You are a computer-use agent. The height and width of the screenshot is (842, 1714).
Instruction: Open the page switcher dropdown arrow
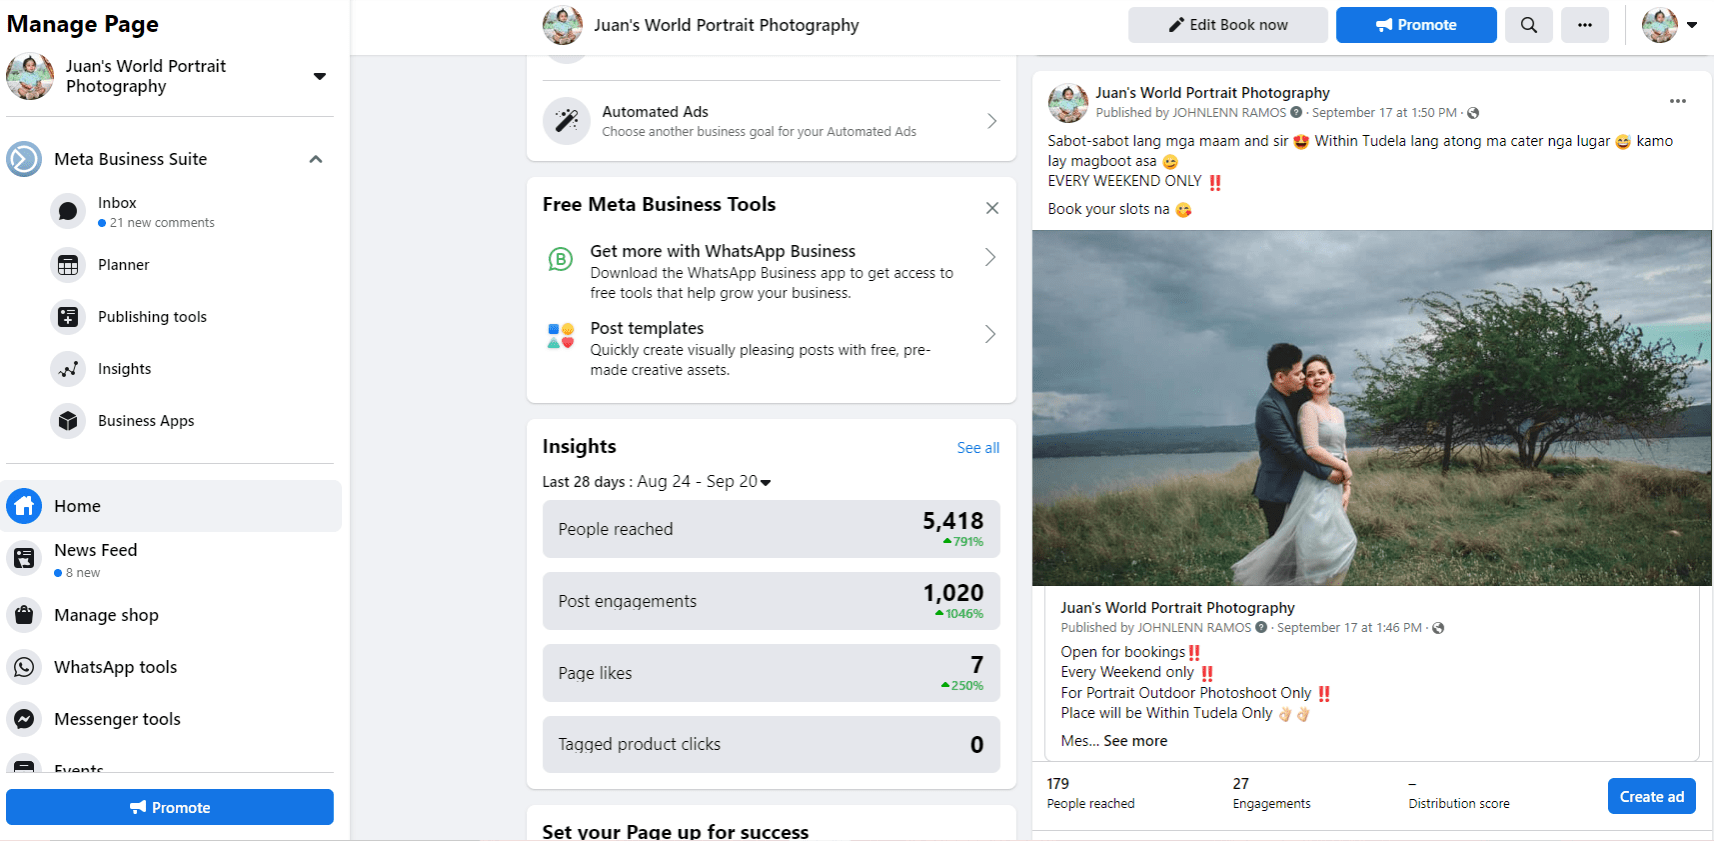(320, 76)
